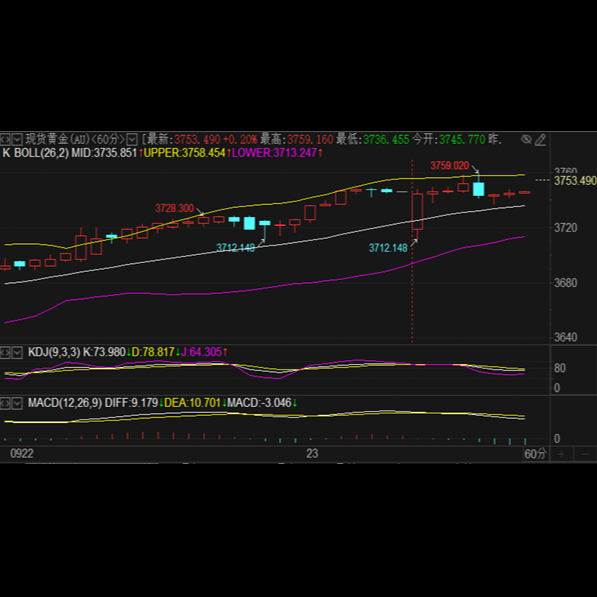Click the DIFF:9.179 value in MACD panel
597x597 pixels.
coord(131,403)
